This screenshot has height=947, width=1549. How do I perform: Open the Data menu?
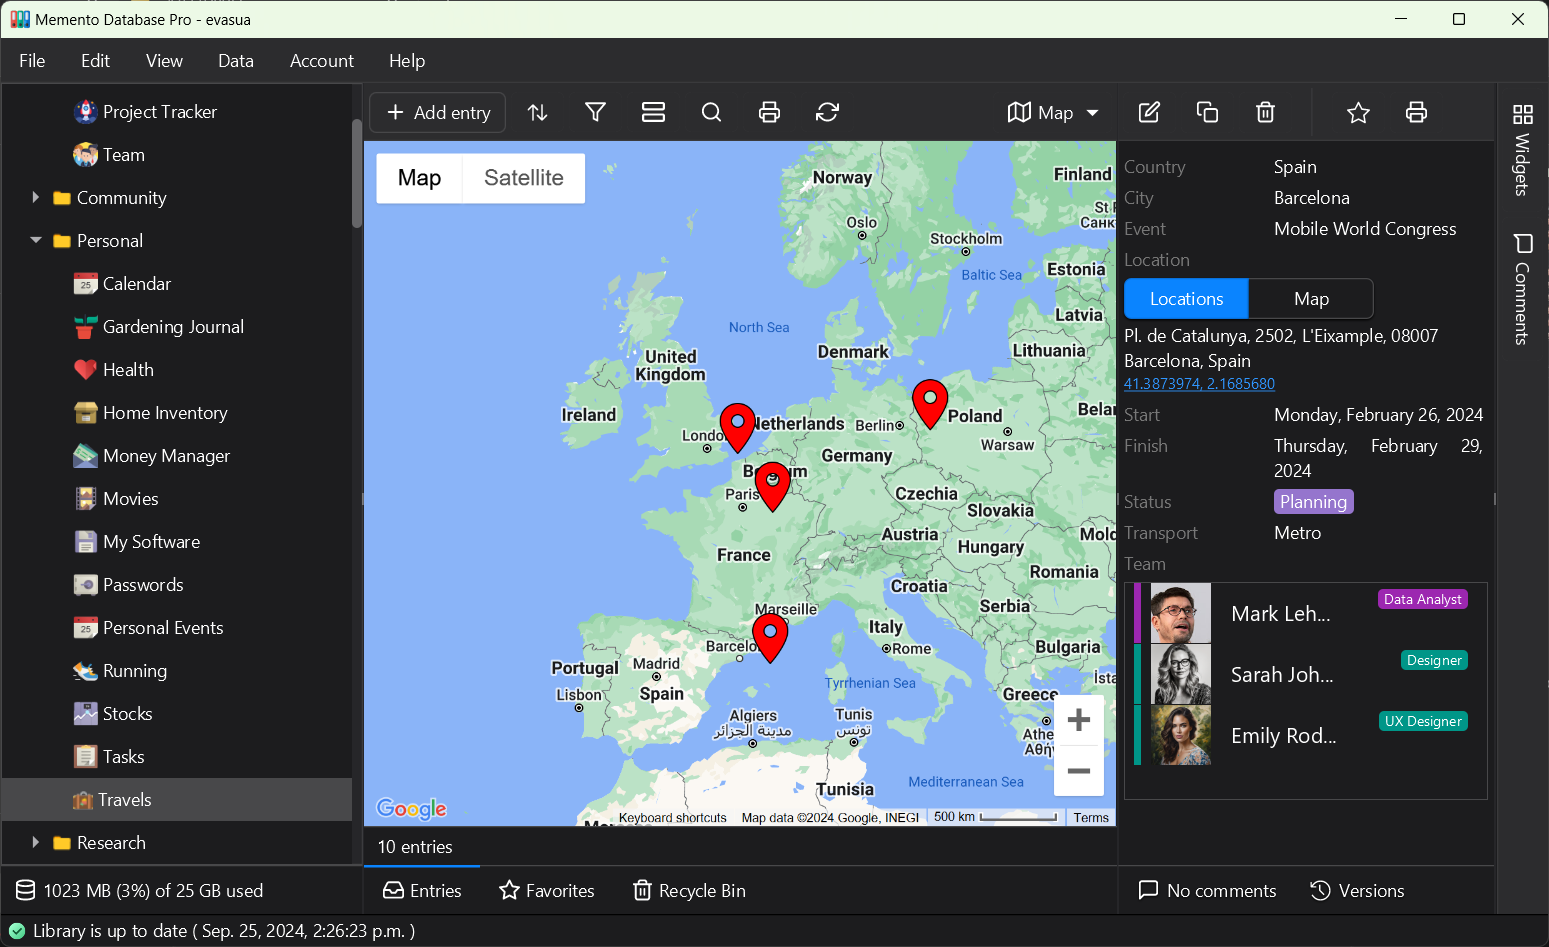click(x=235, y=61)
